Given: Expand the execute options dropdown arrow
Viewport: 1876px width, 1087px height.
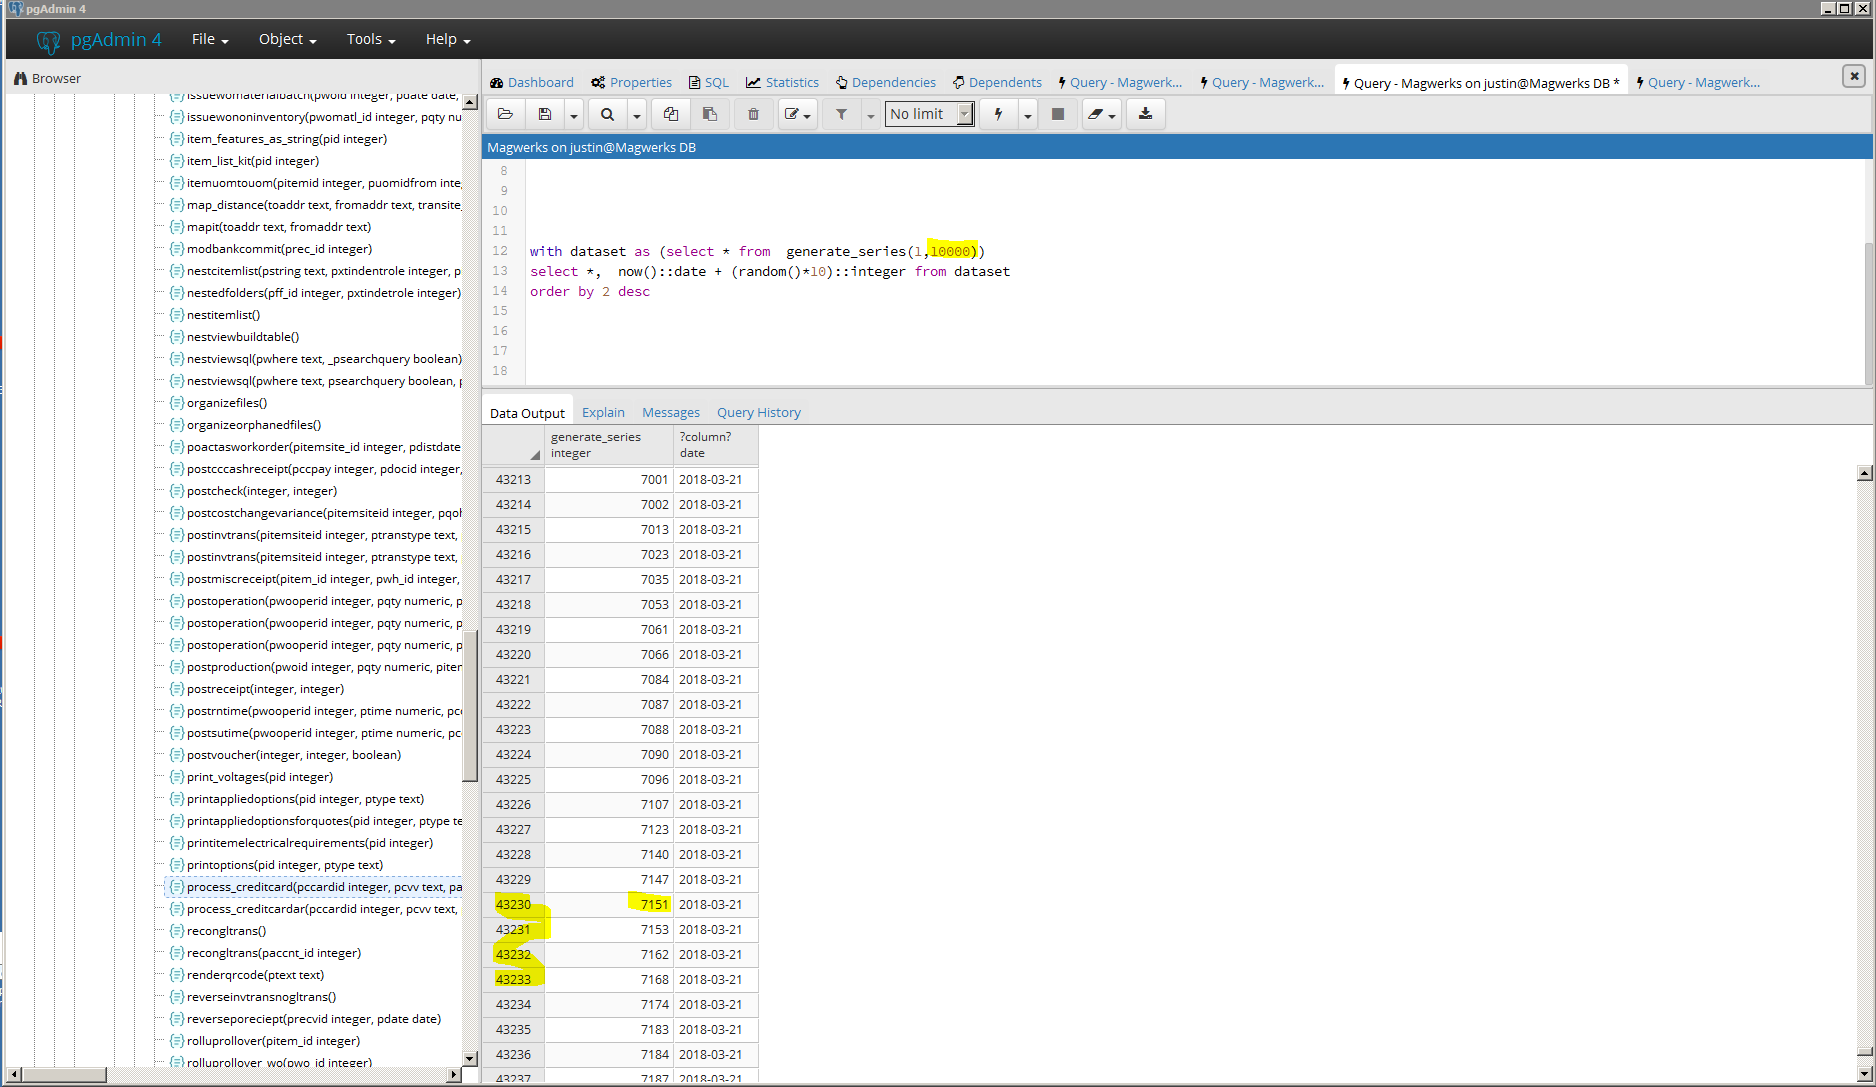Looking at the screenshot, I should (1027, 115).
